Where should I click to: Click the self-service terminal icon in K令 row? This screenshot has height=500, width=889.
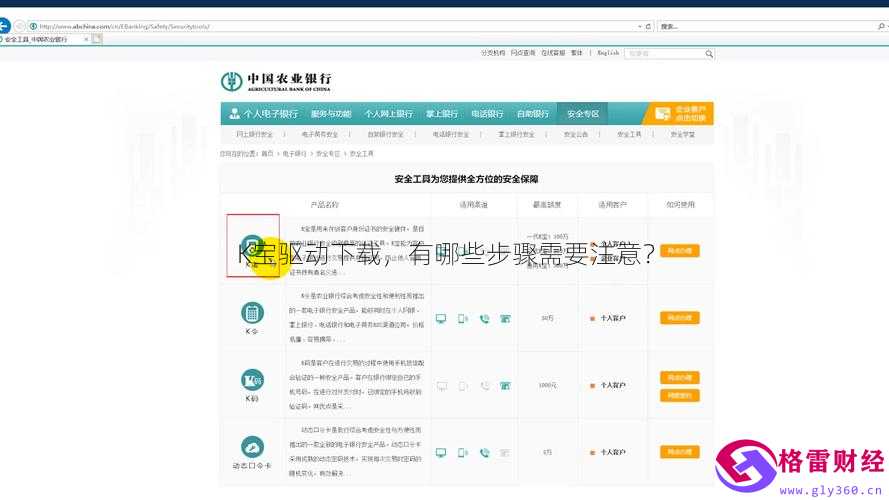pyautogui.click(x=505, y=319)
